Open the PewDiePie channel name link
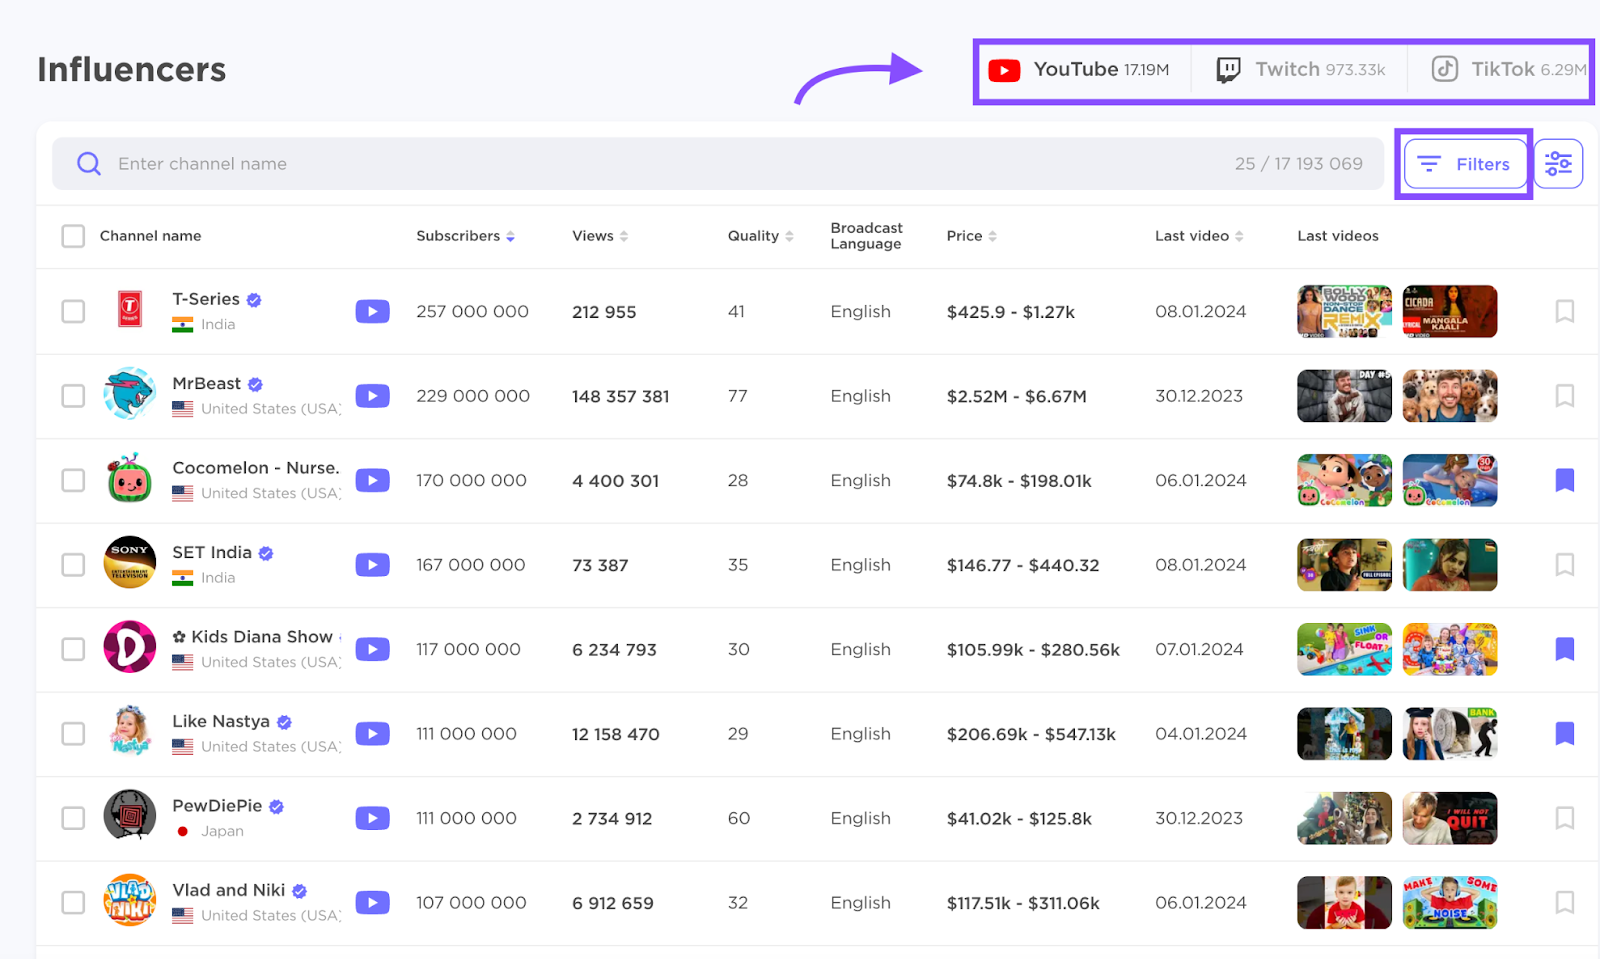1600x959 pixels. coord(217,806)
